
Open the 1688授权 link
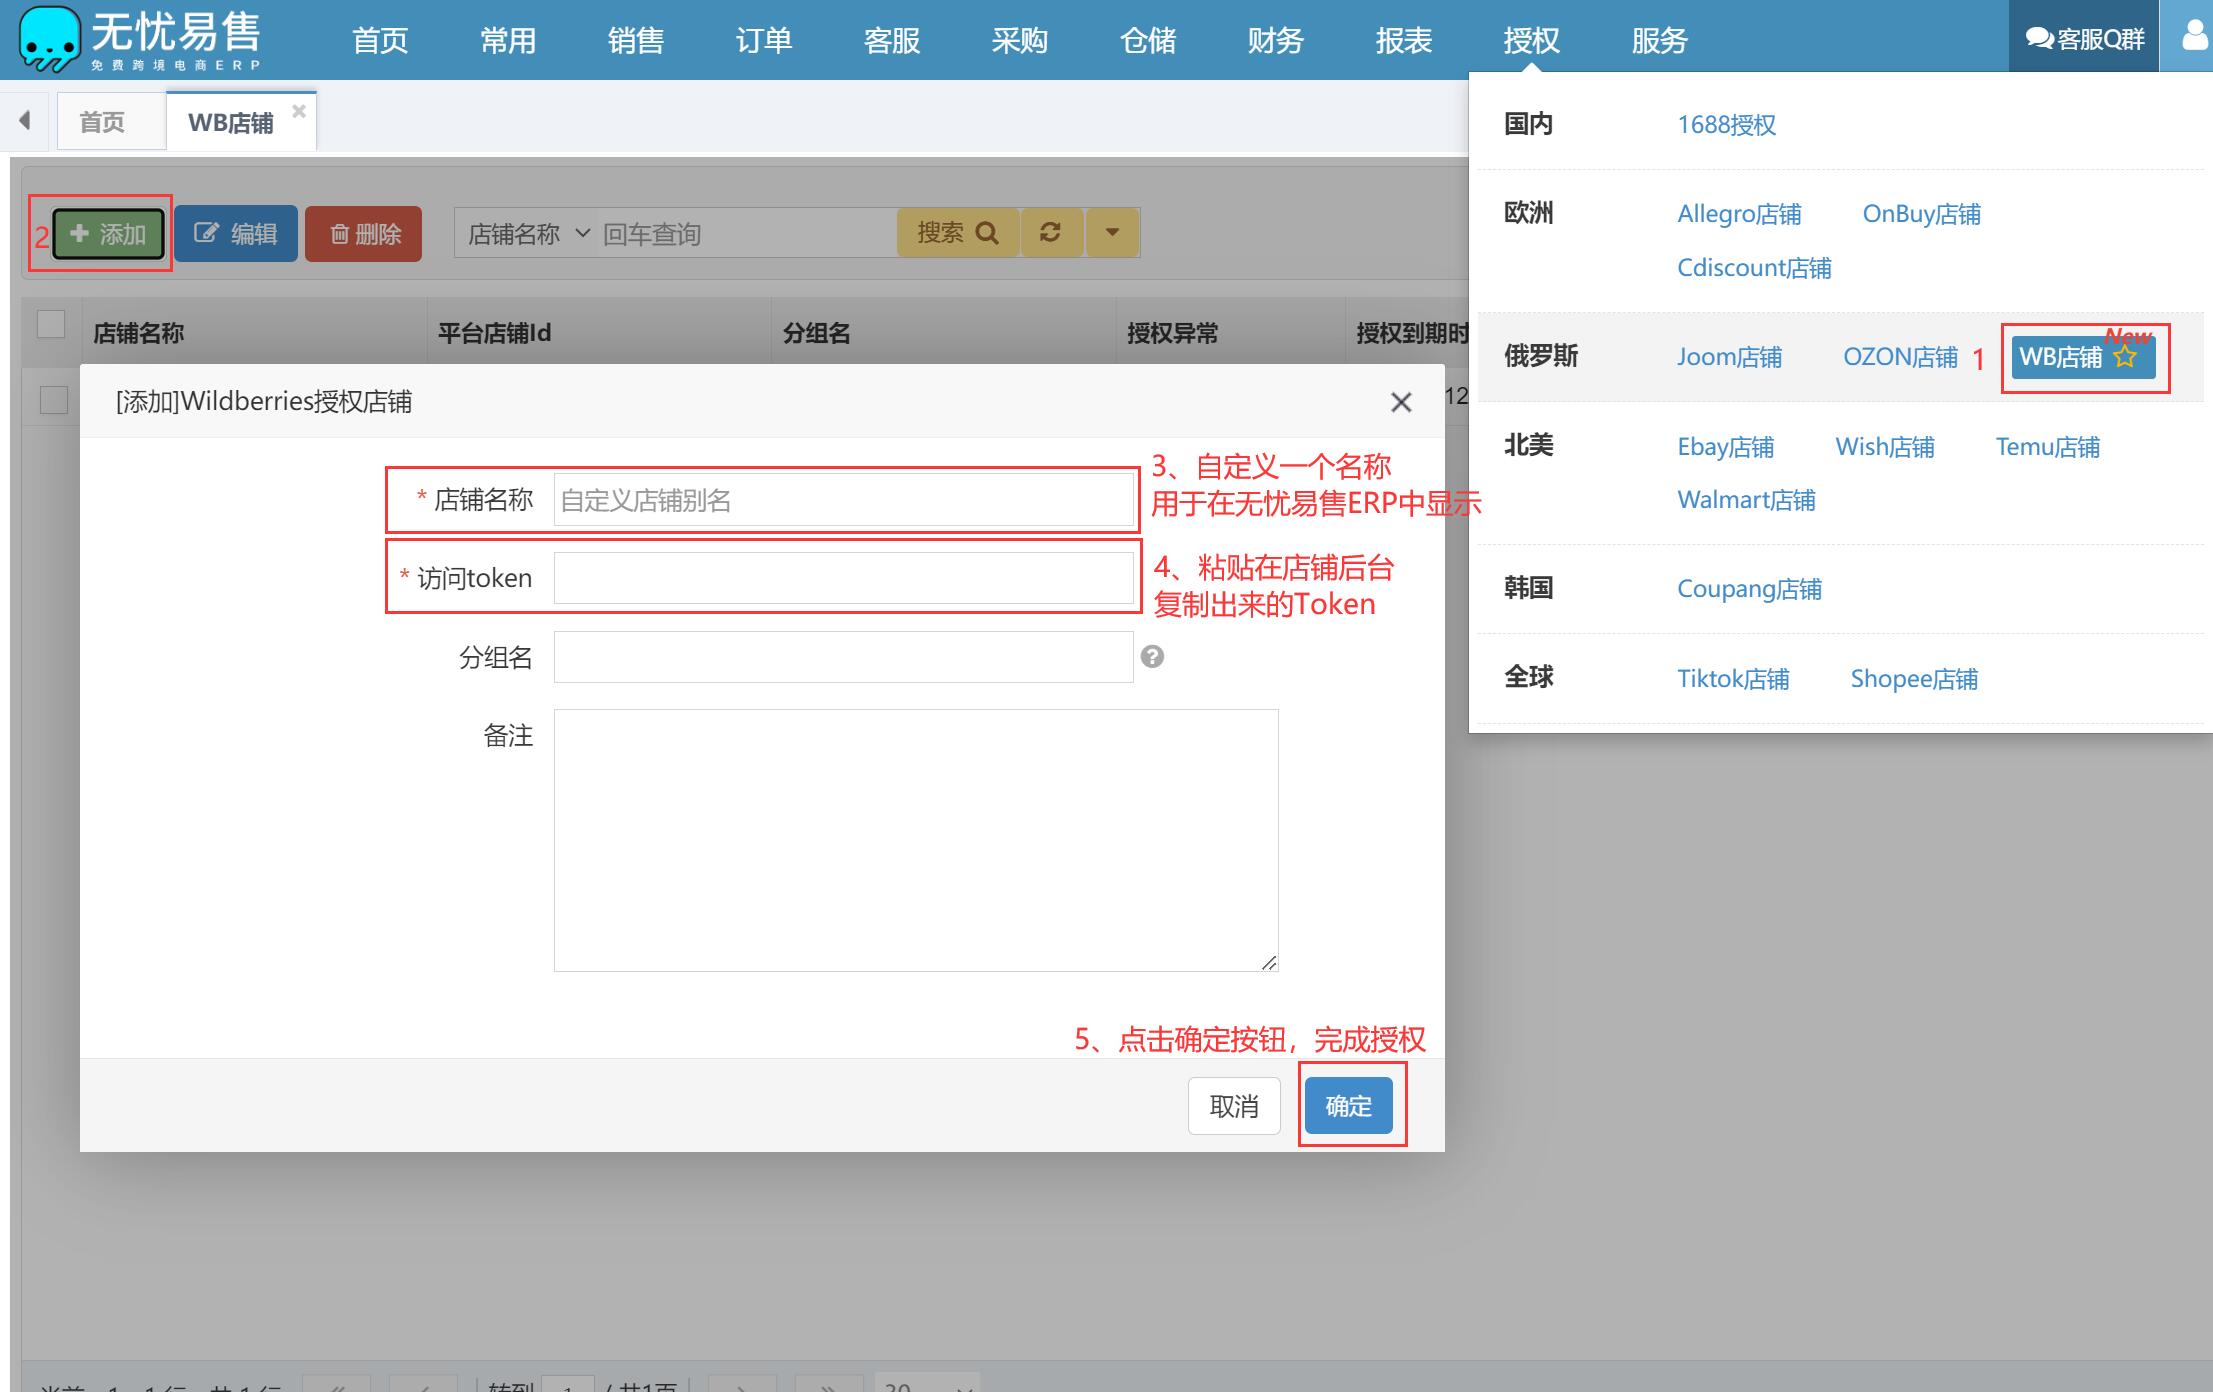(1726, 125)
